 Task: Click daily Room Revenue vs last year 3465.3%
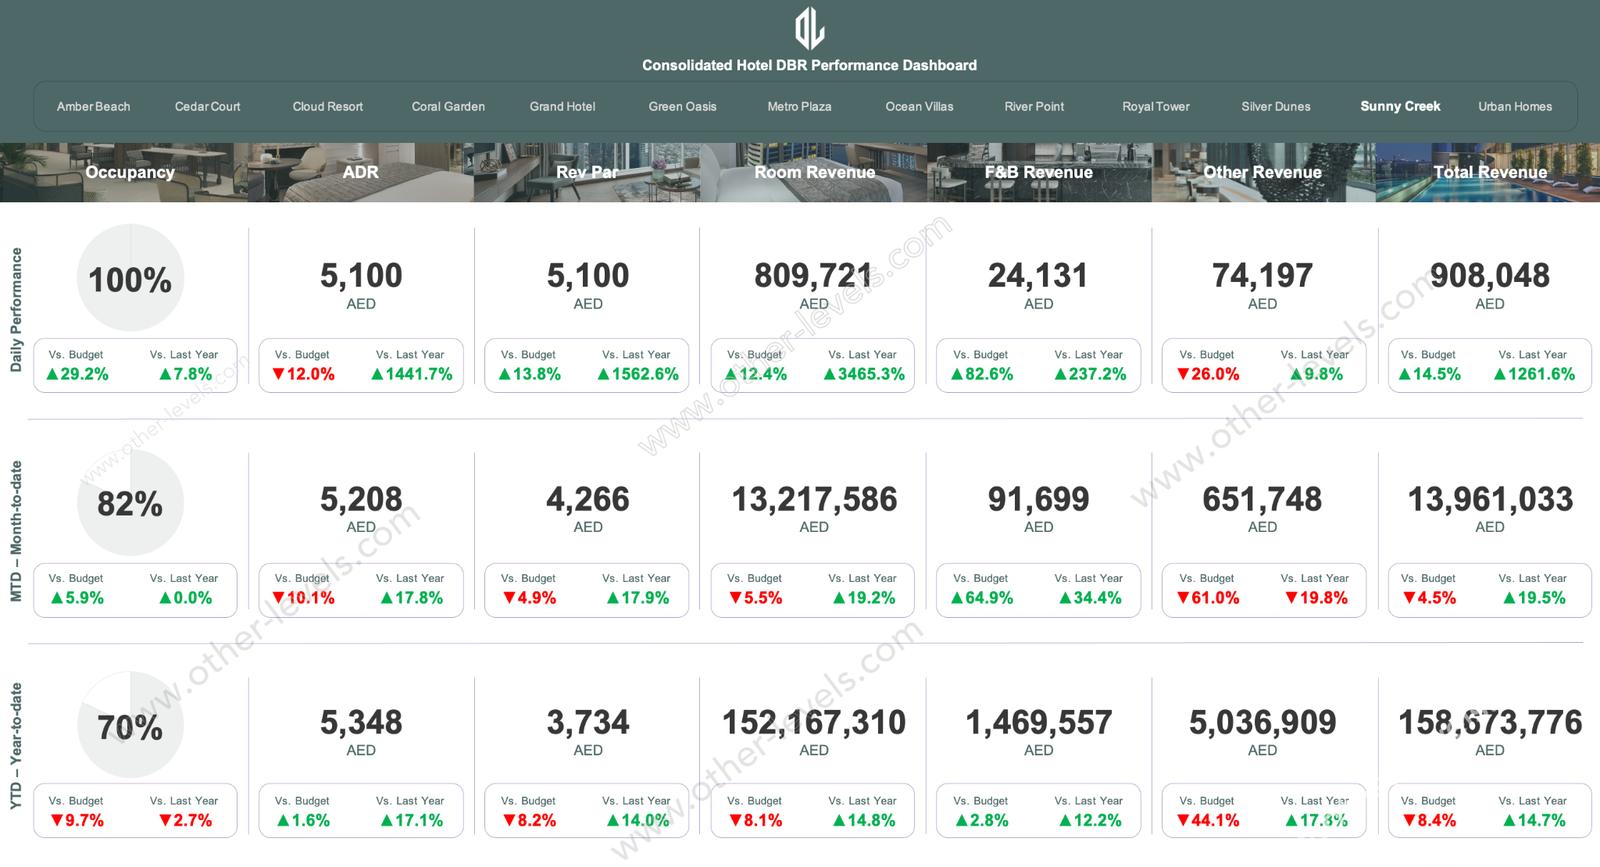[x=864, y=374]
